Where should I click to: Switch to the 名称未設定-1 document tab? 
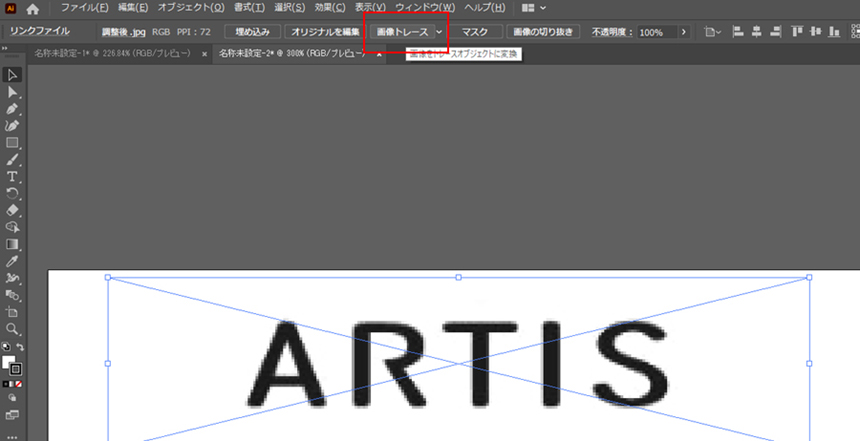click(x=112, y=54)
